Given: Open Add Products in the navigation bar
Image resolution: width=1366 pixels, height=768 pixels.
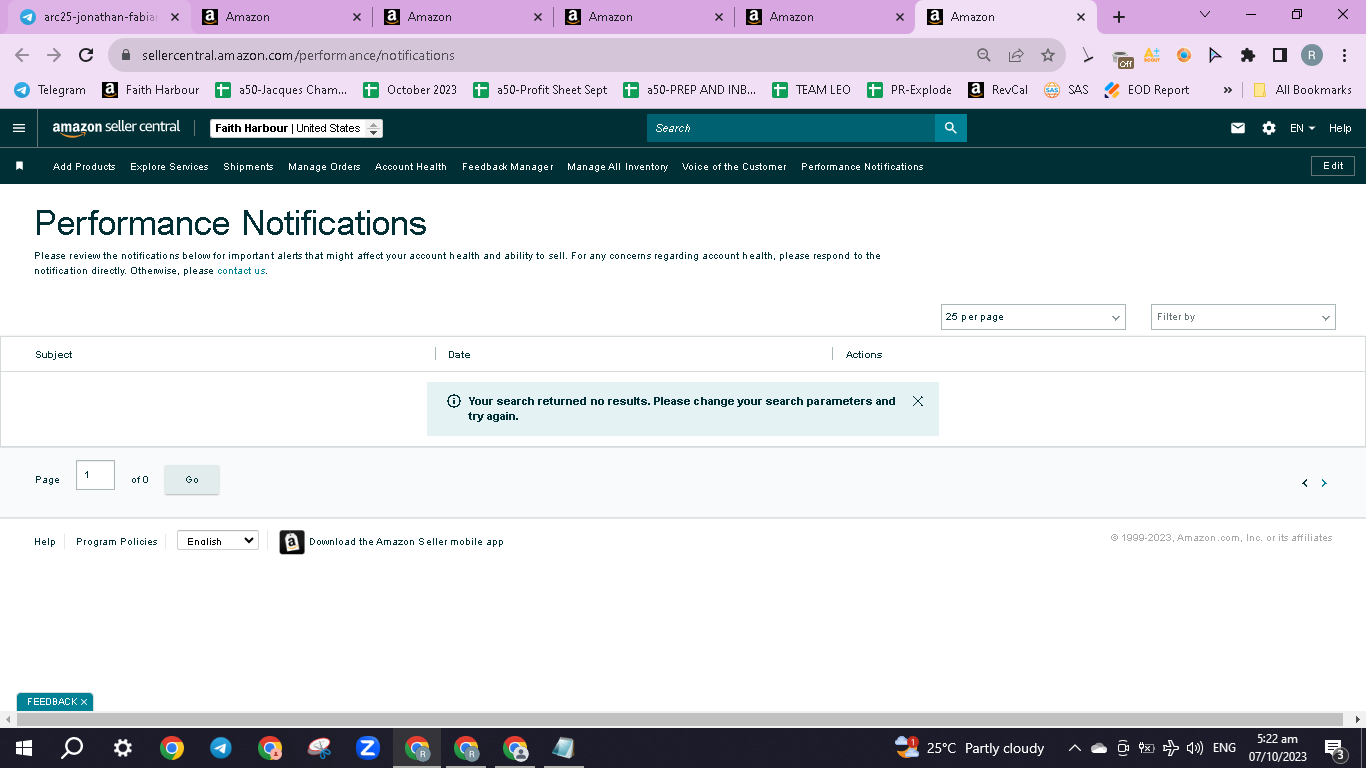Looking at the screenshot, I should pyautogui.click(x=84, y=167).
